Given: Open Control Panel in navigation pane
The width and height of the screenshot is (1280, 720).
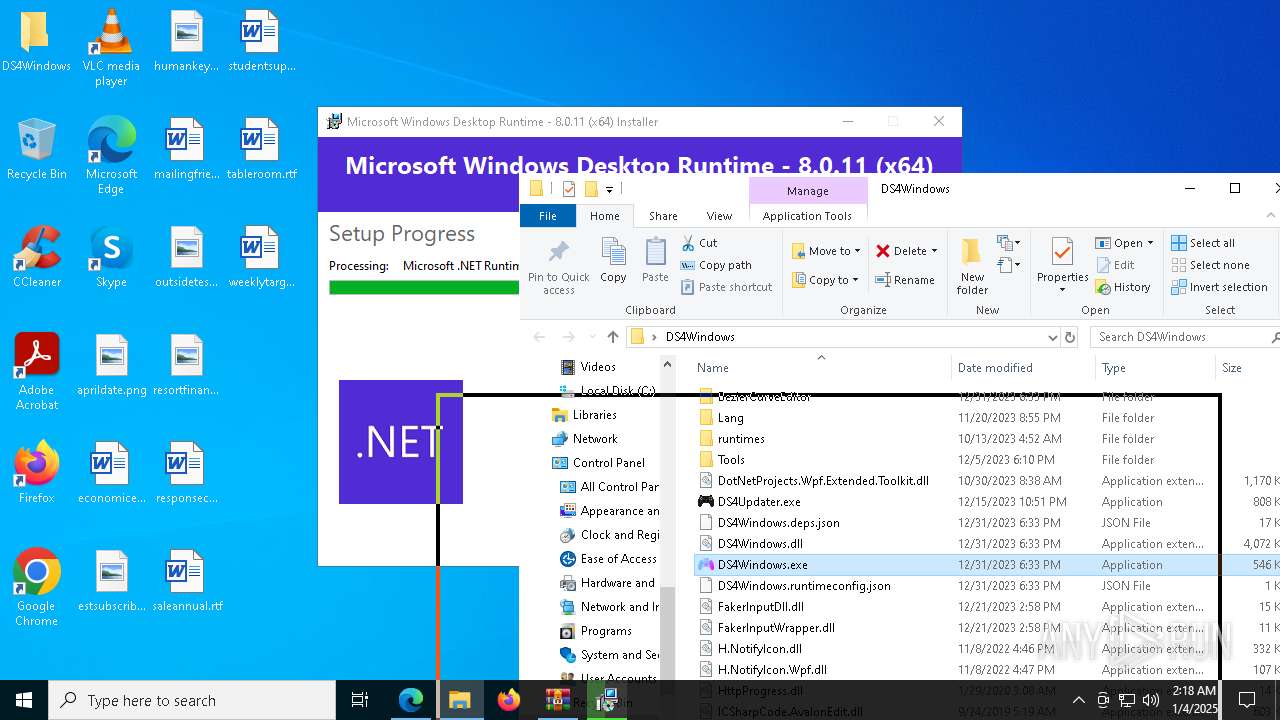Looking at the screenshot, I should tap(608, 463).
